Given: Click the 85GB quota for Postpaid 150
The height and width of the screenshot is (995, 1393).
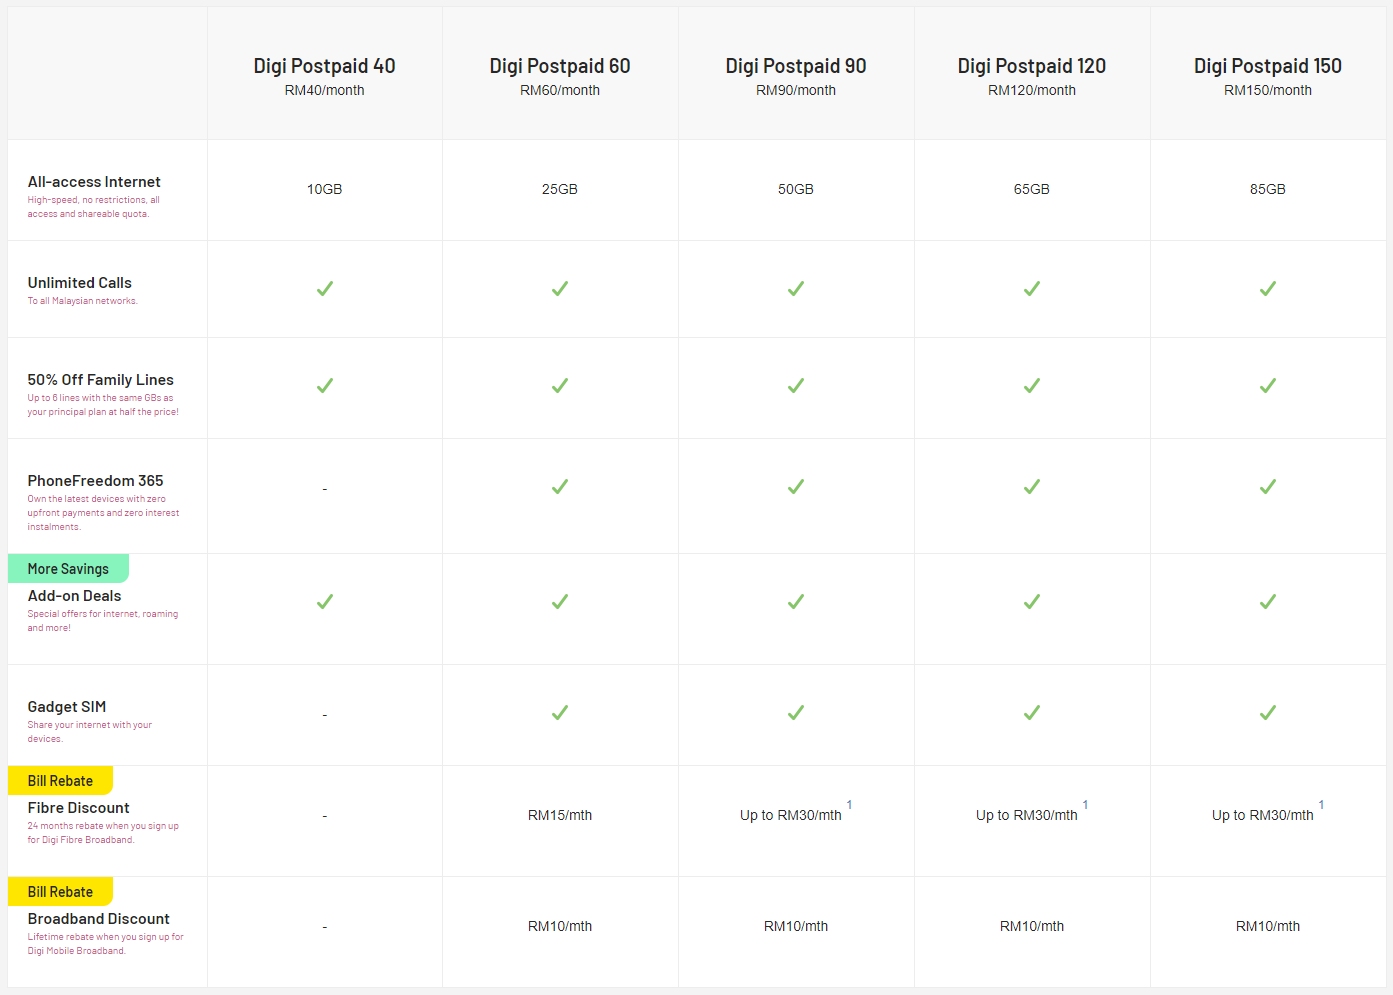Looking at the screenshot, I should pos(1267,189).
